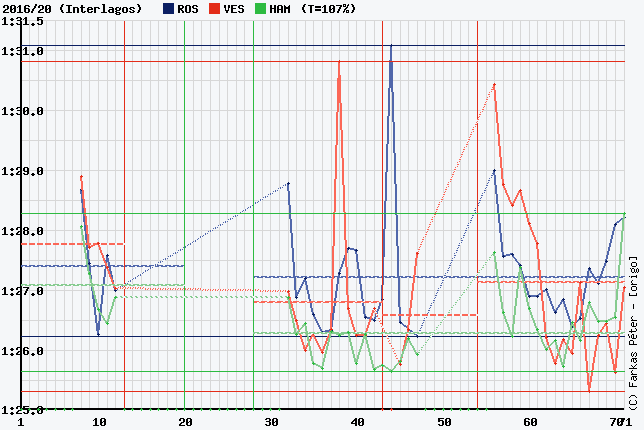Click the blue ROS legend color swatch
The height and width of the screenshot is (430, 644).
(168, 9)
